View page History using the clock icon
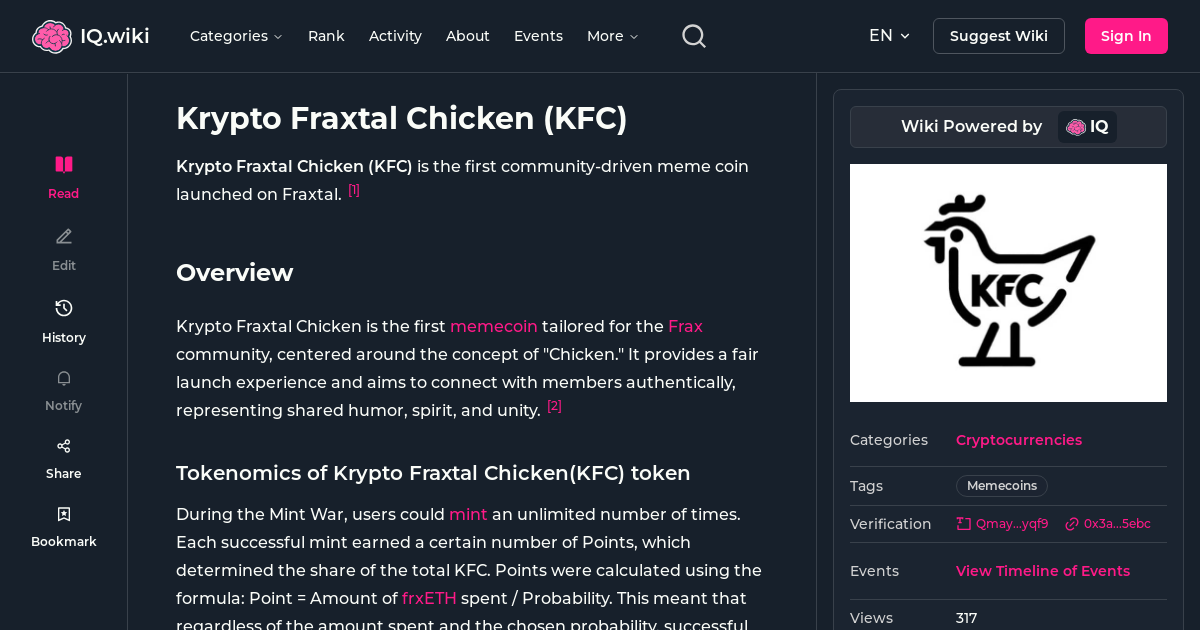The image size is (1200, 630). point(63,308)
